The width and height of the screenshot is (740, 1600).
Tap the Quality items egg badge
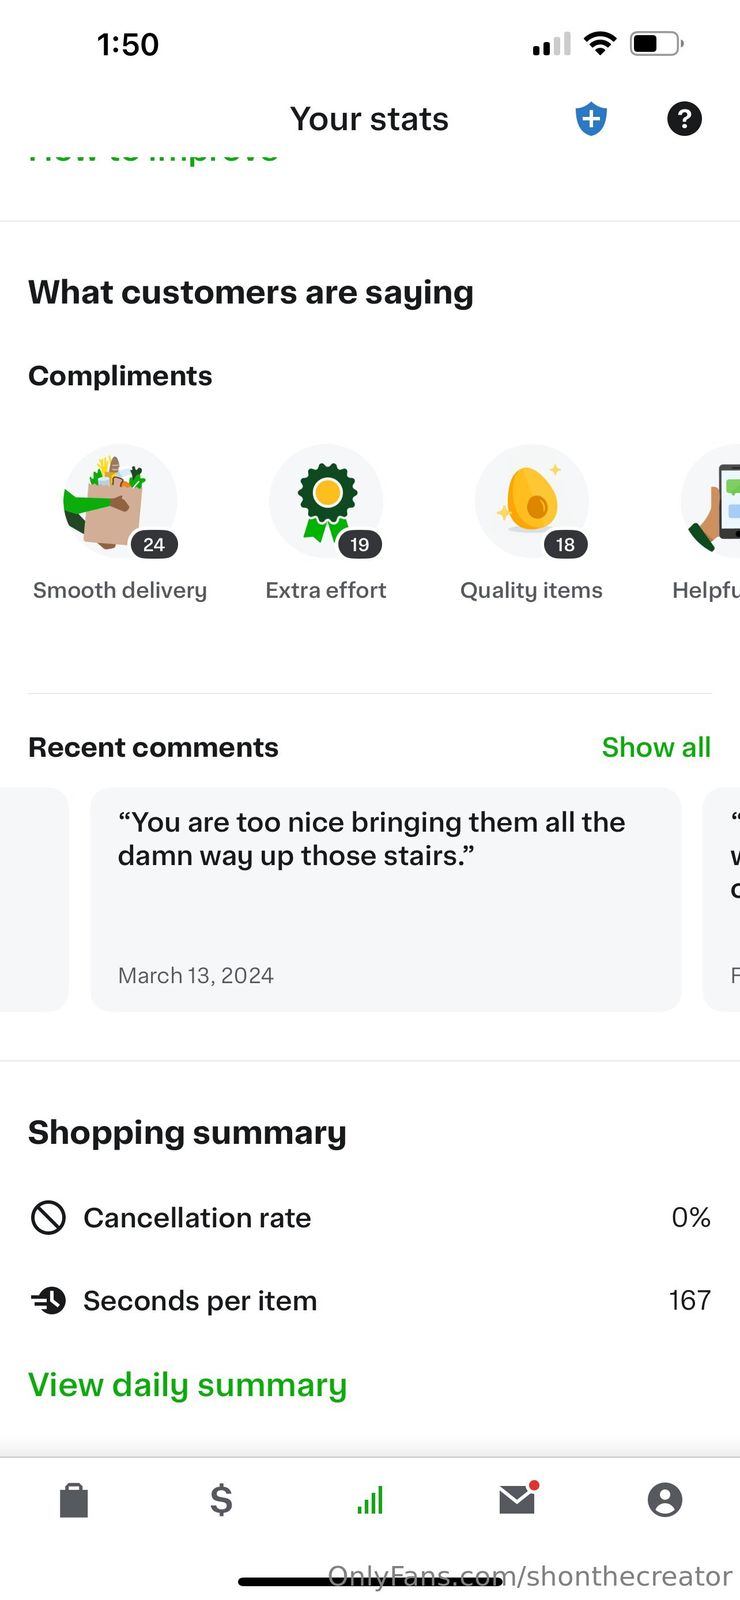(x=532, y=502)
